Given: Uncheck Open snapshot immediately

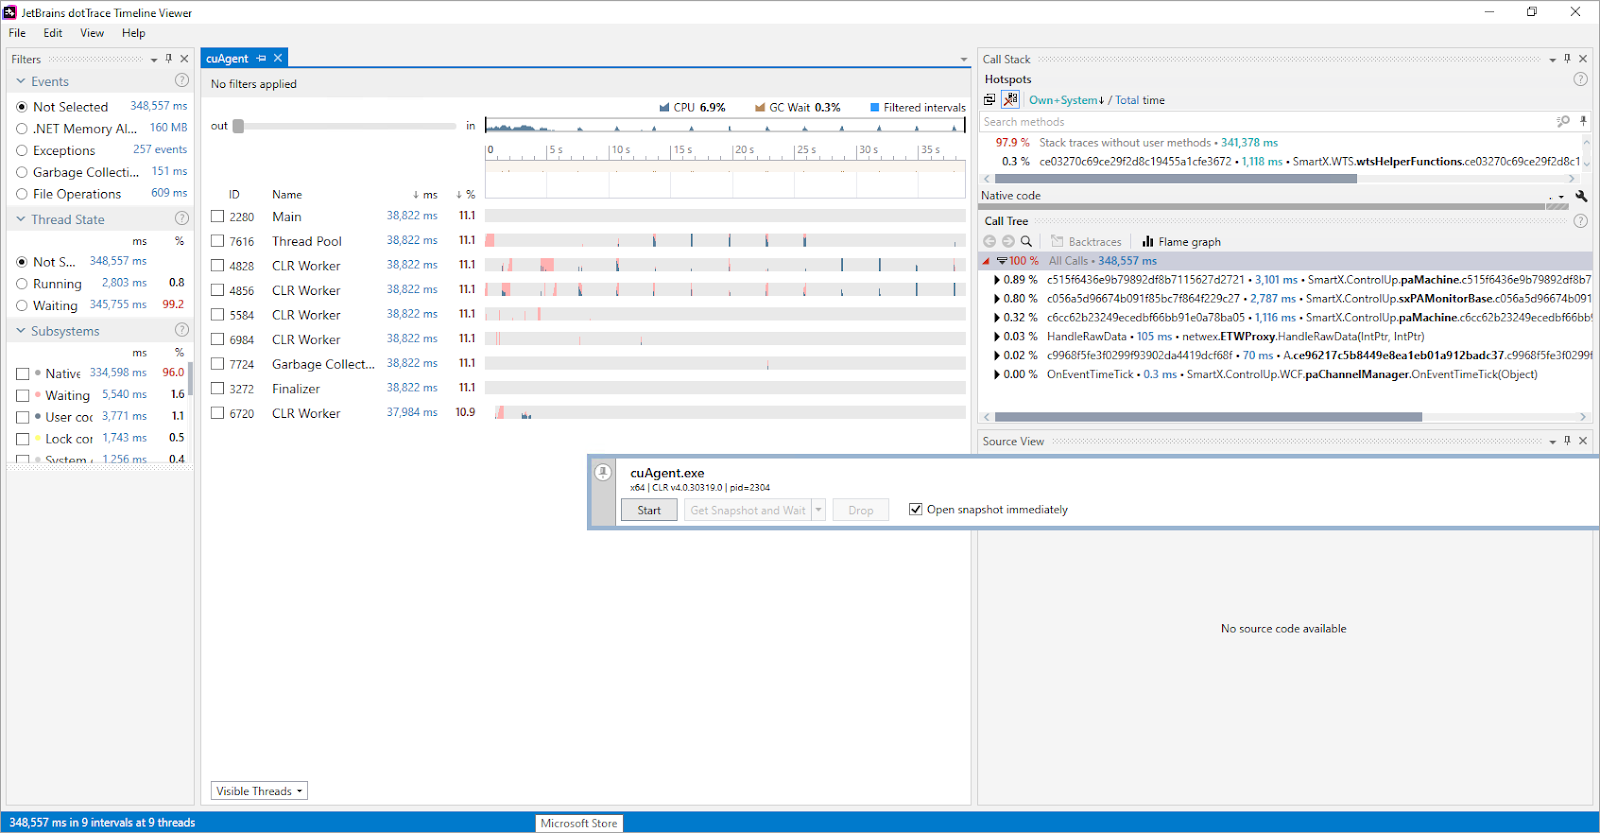Looking at the screenshot, I should click(915, 509).
